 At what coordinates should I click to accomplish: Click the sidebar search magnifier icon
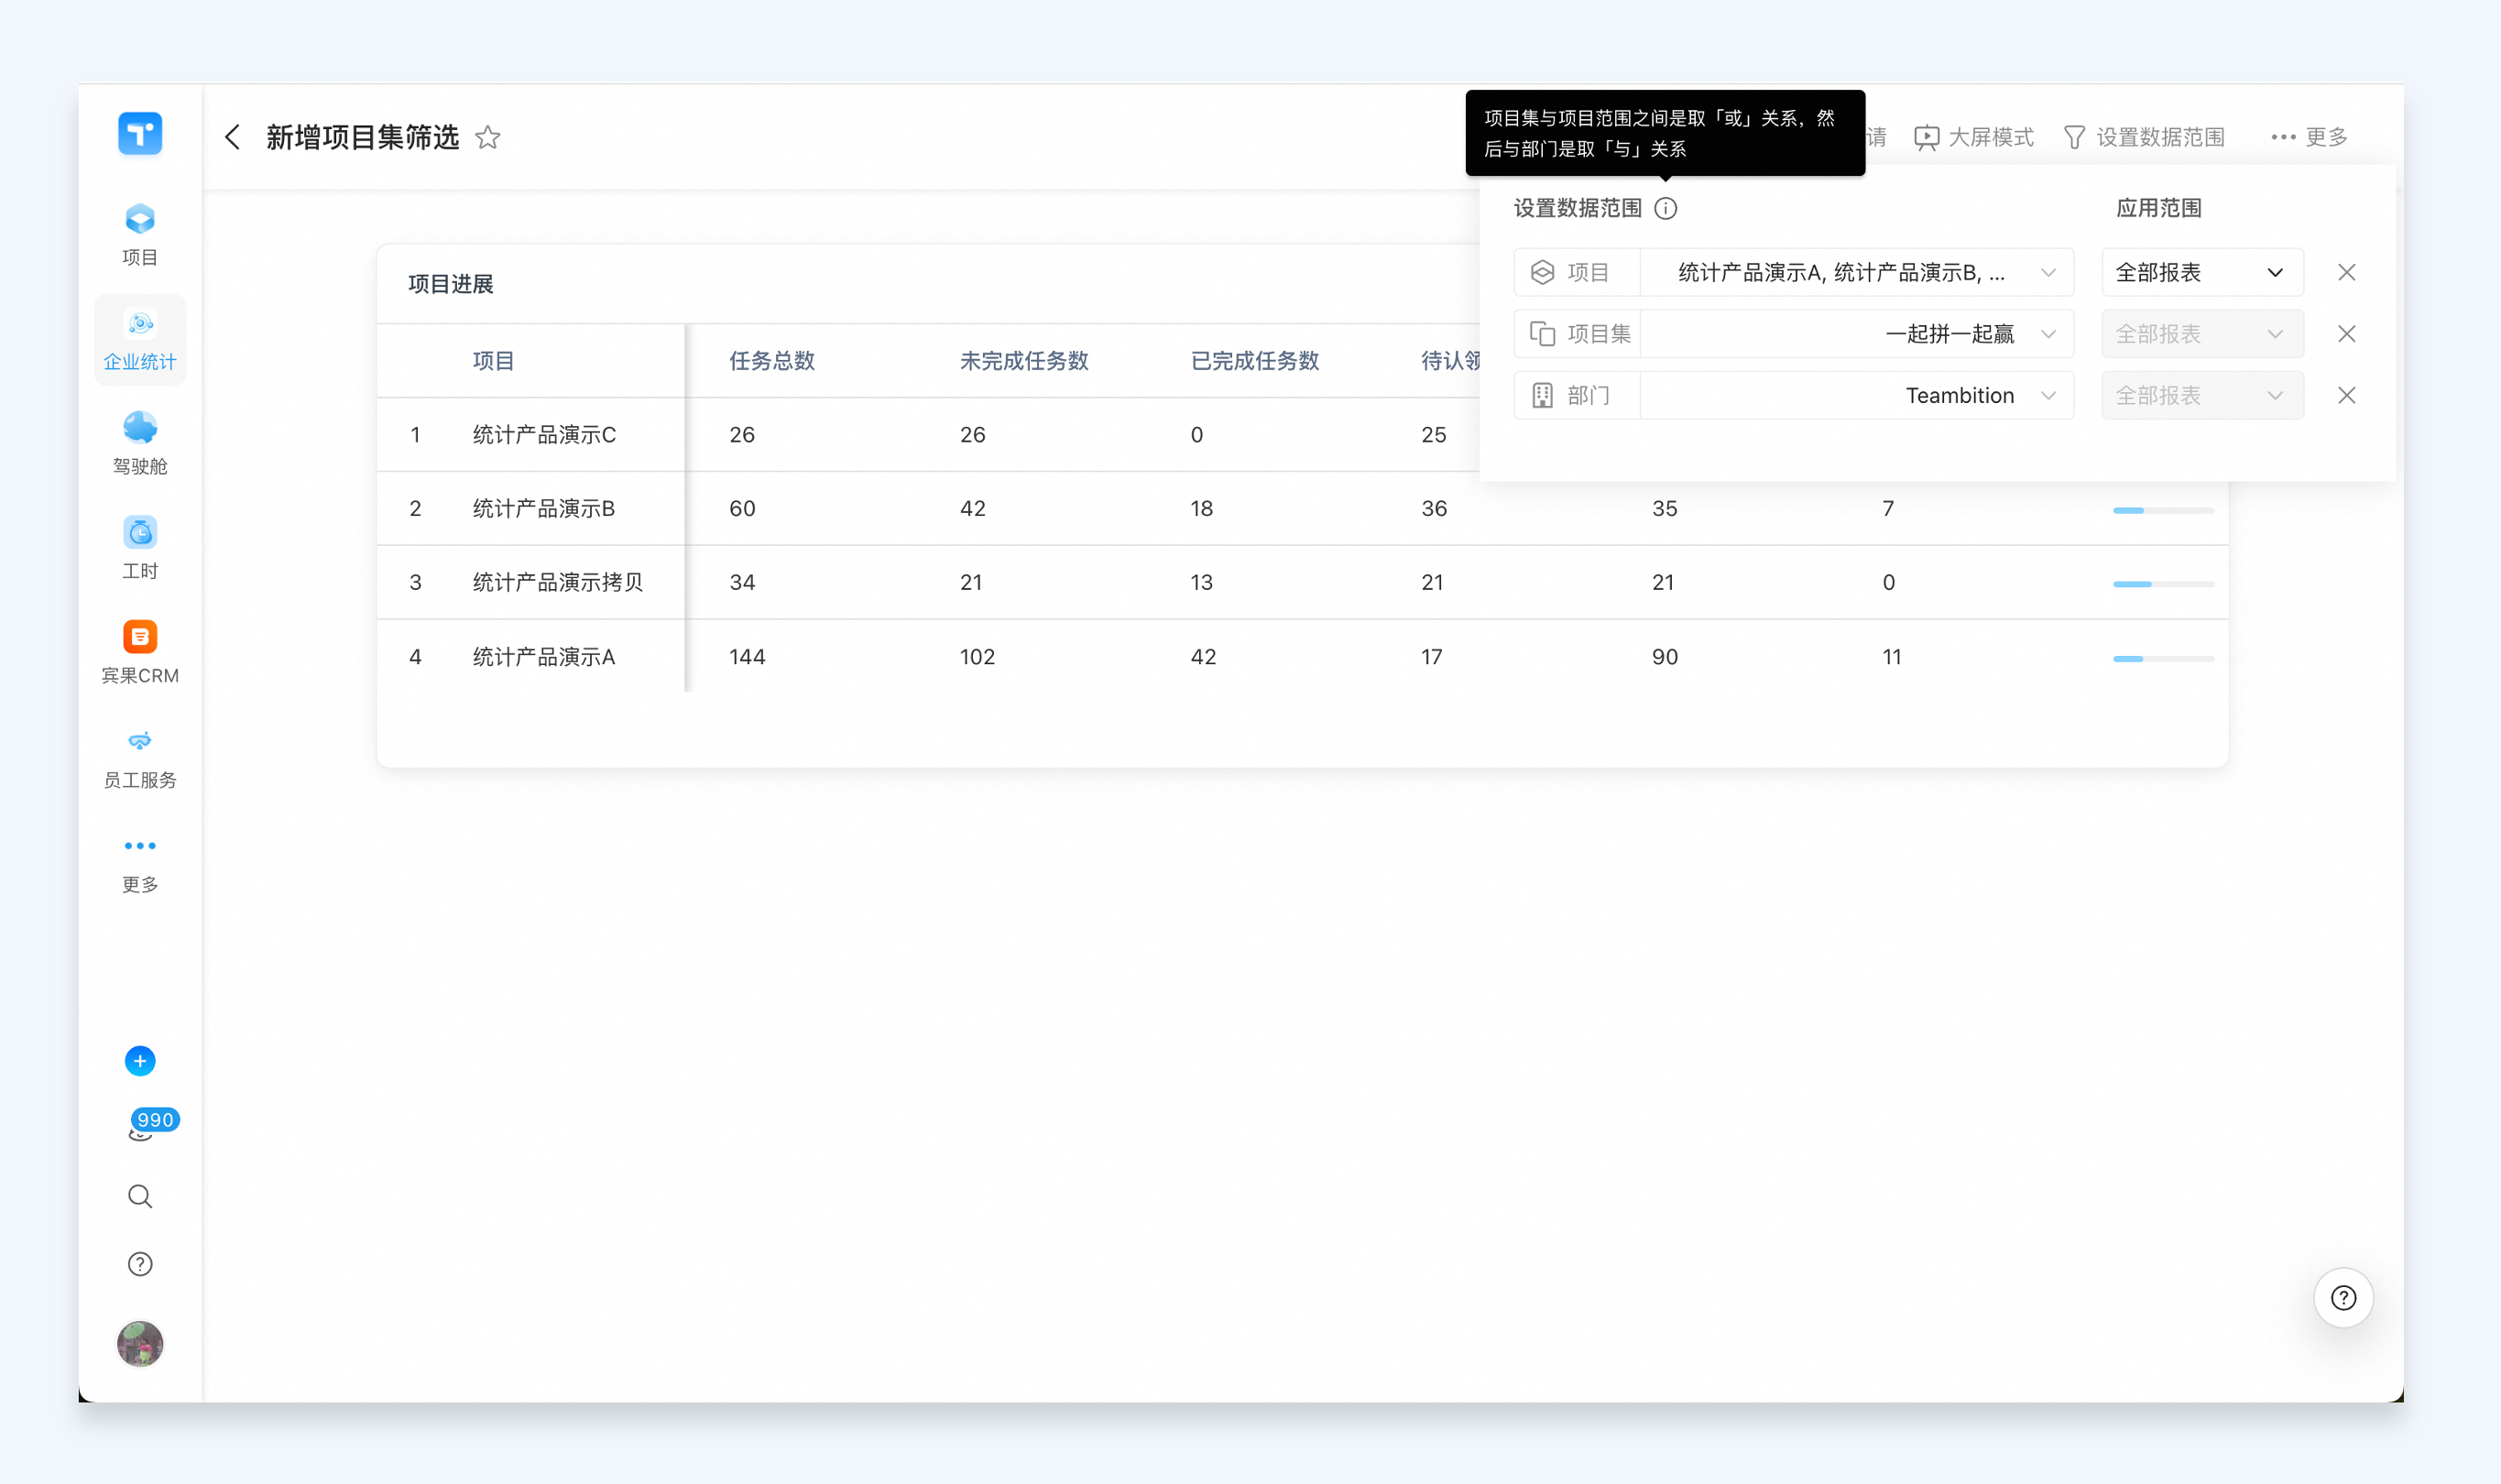click(x=140, y=1197)
